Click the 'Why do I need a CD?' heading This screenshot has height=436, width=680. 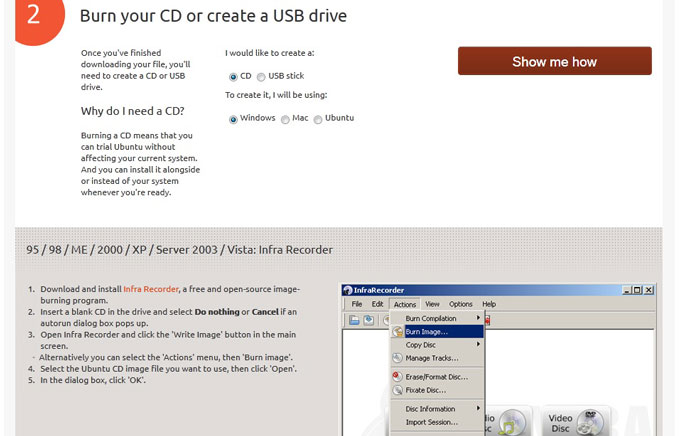coord(133,111)
